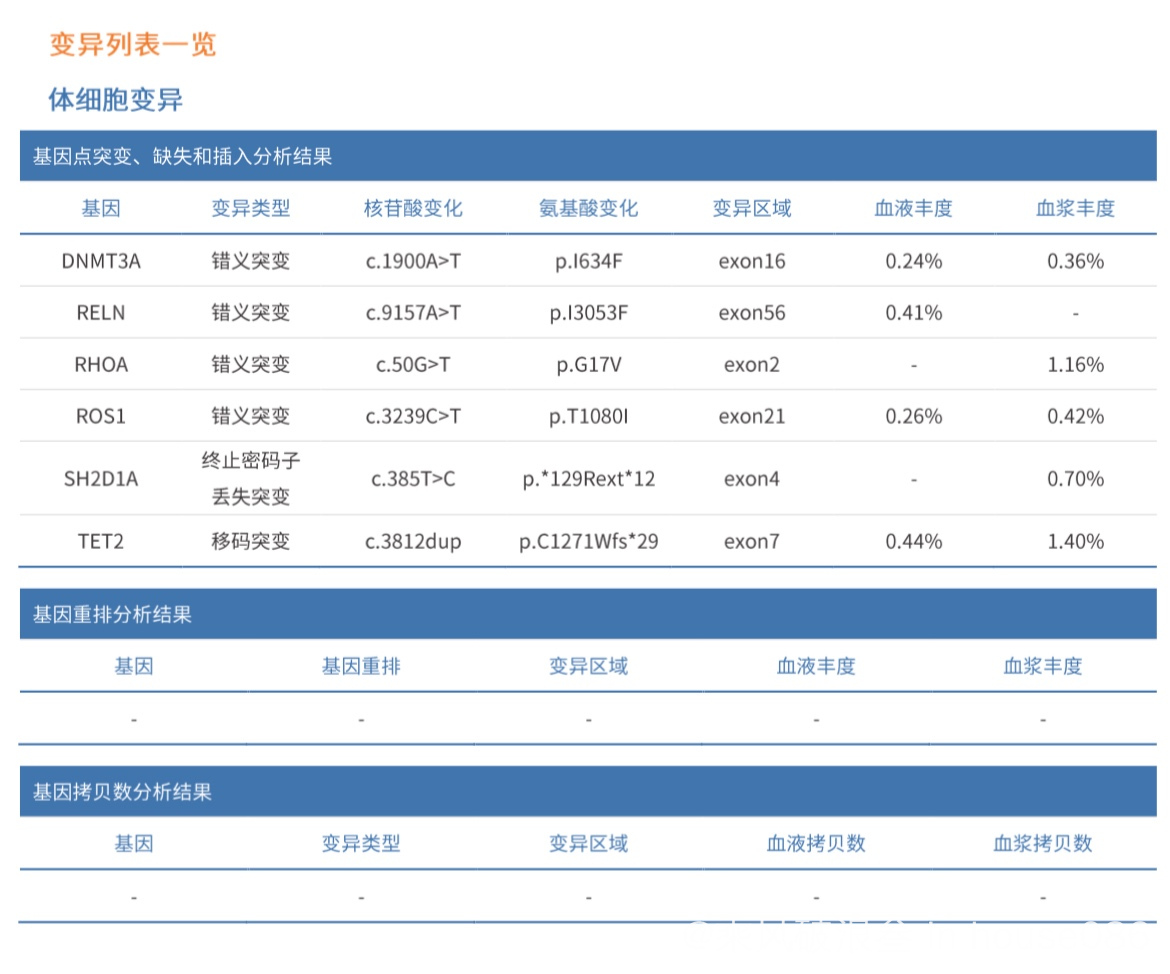The height and width of the screenshot is (974, 1170).
Task: Click the 移码突变 type cell
Action: click(250, 541)
